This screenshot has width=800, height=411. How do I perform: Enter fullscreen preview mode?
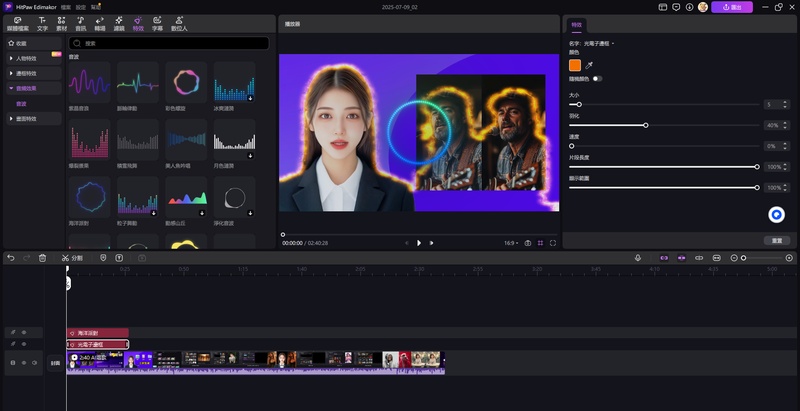553,243
